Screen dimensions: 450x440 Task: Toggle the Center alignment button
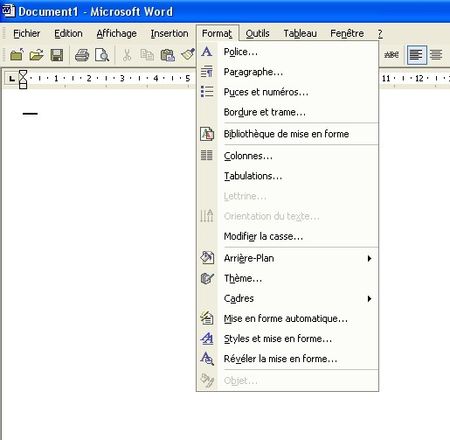[x=436, y=55]
